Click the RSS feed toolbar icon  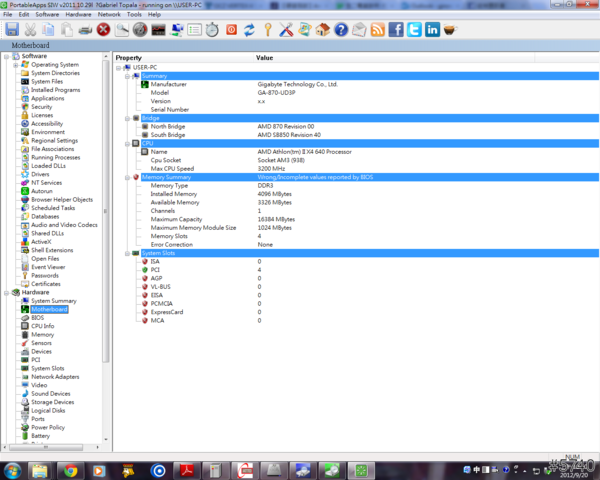[377, 30]
